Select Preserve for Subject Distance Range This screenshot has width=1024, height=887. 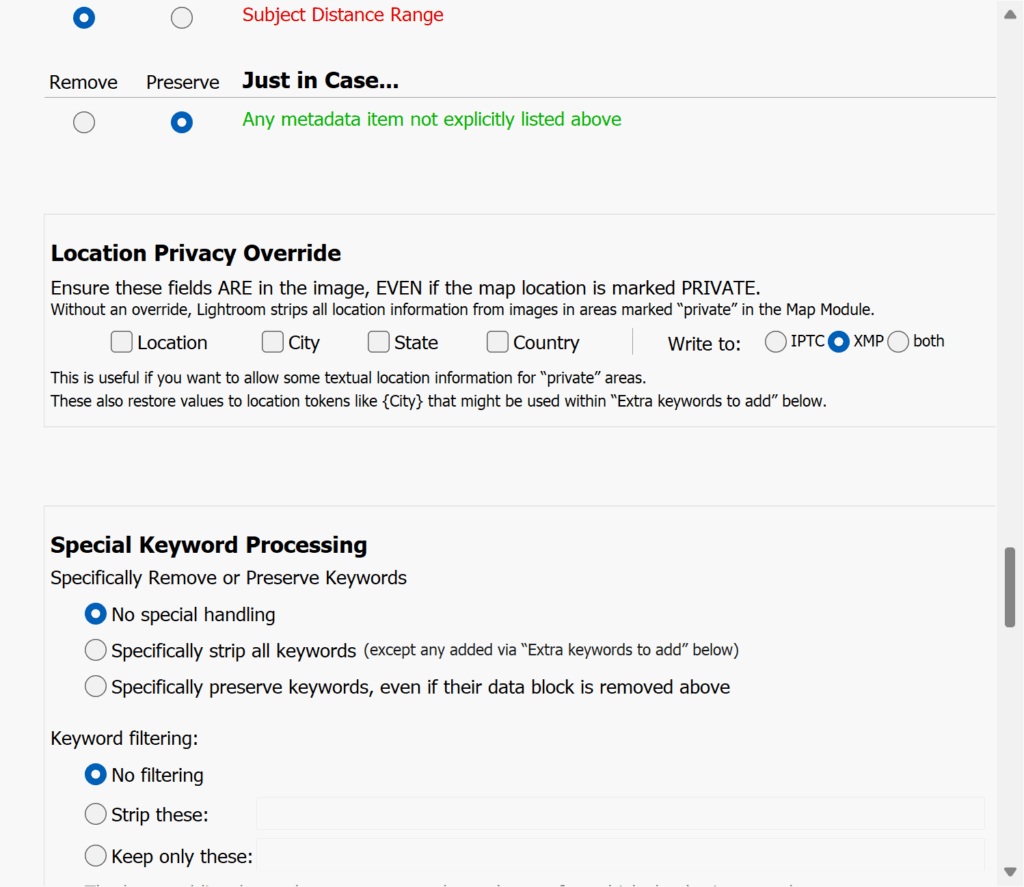181,18
